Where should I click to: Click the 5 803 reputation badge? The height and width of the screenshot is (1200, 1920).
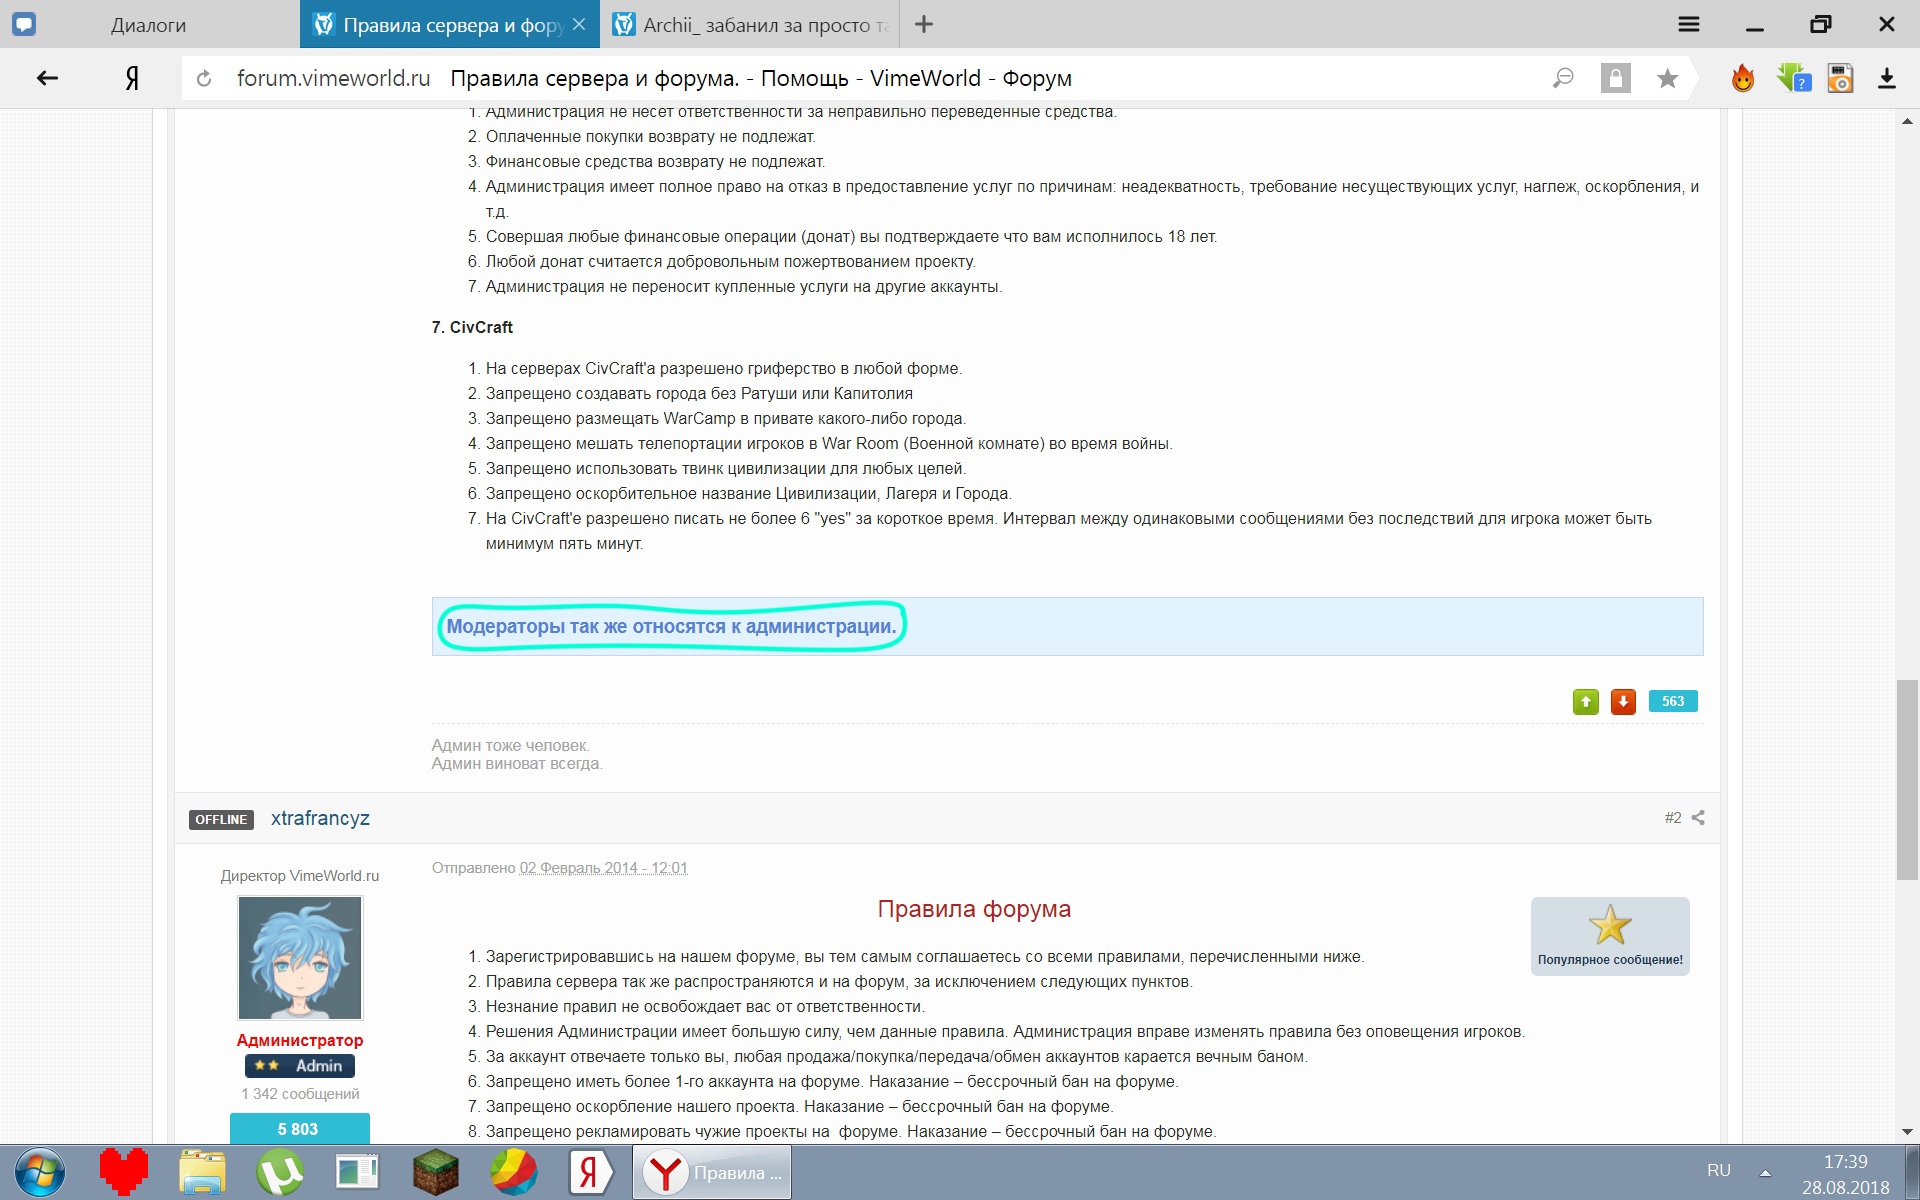point(299,1129)
